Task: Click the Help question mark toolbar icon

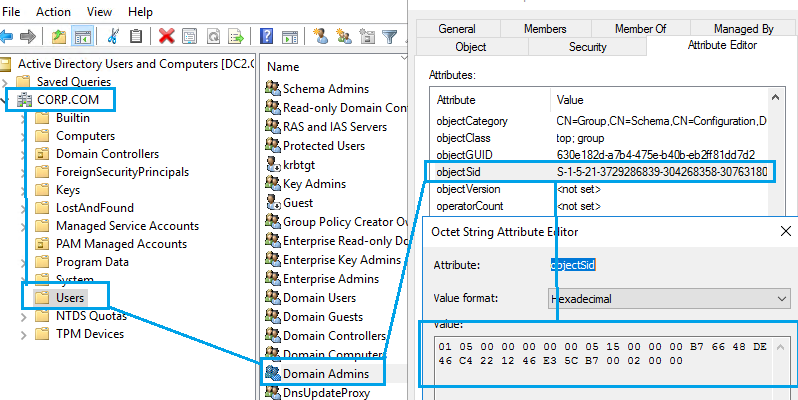Action: [x=267, y=36]
